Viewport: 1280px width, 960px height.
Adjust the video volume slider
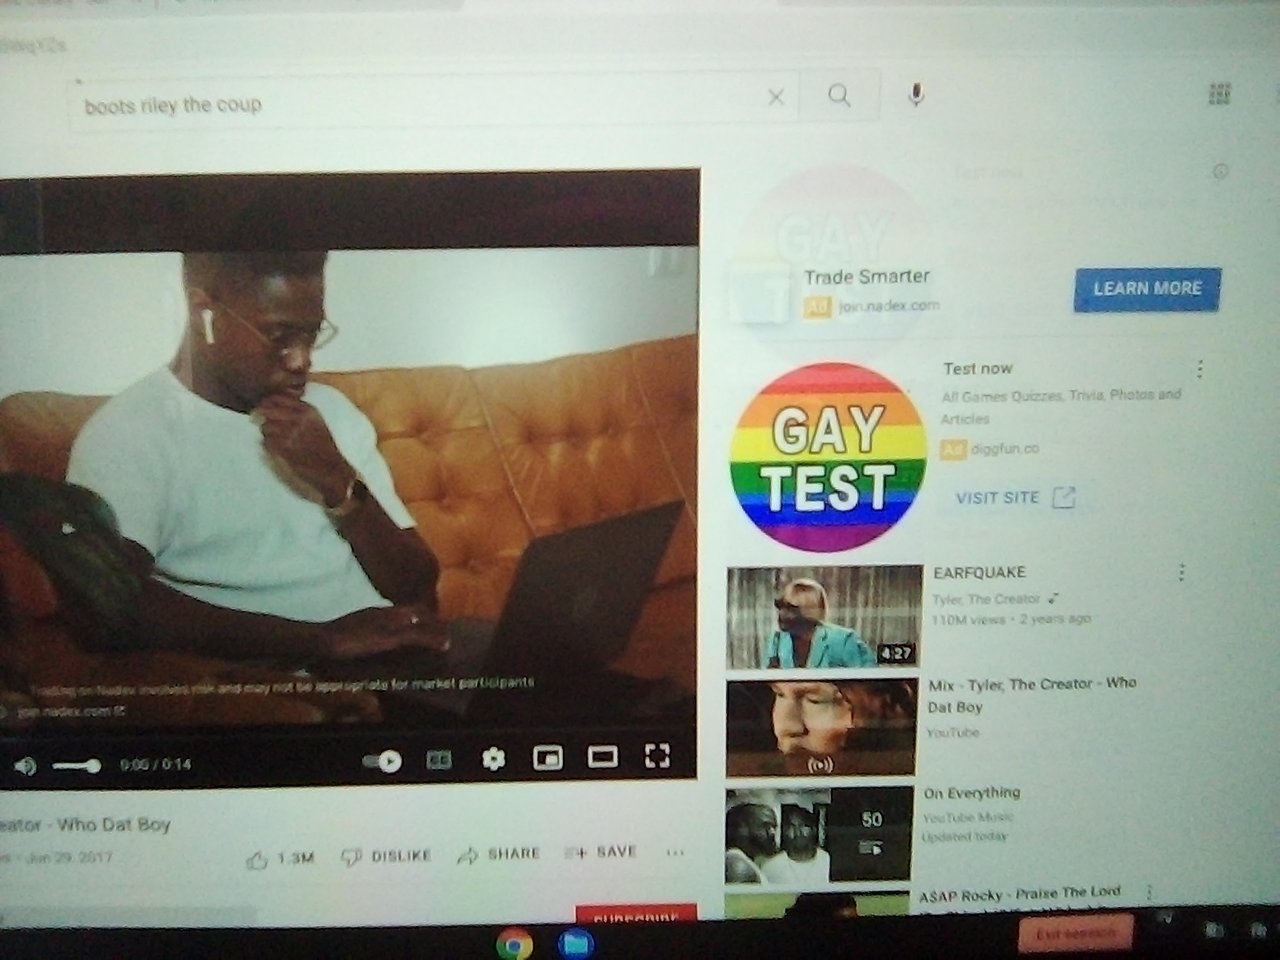pyautogui.click(x=76, y=766)
